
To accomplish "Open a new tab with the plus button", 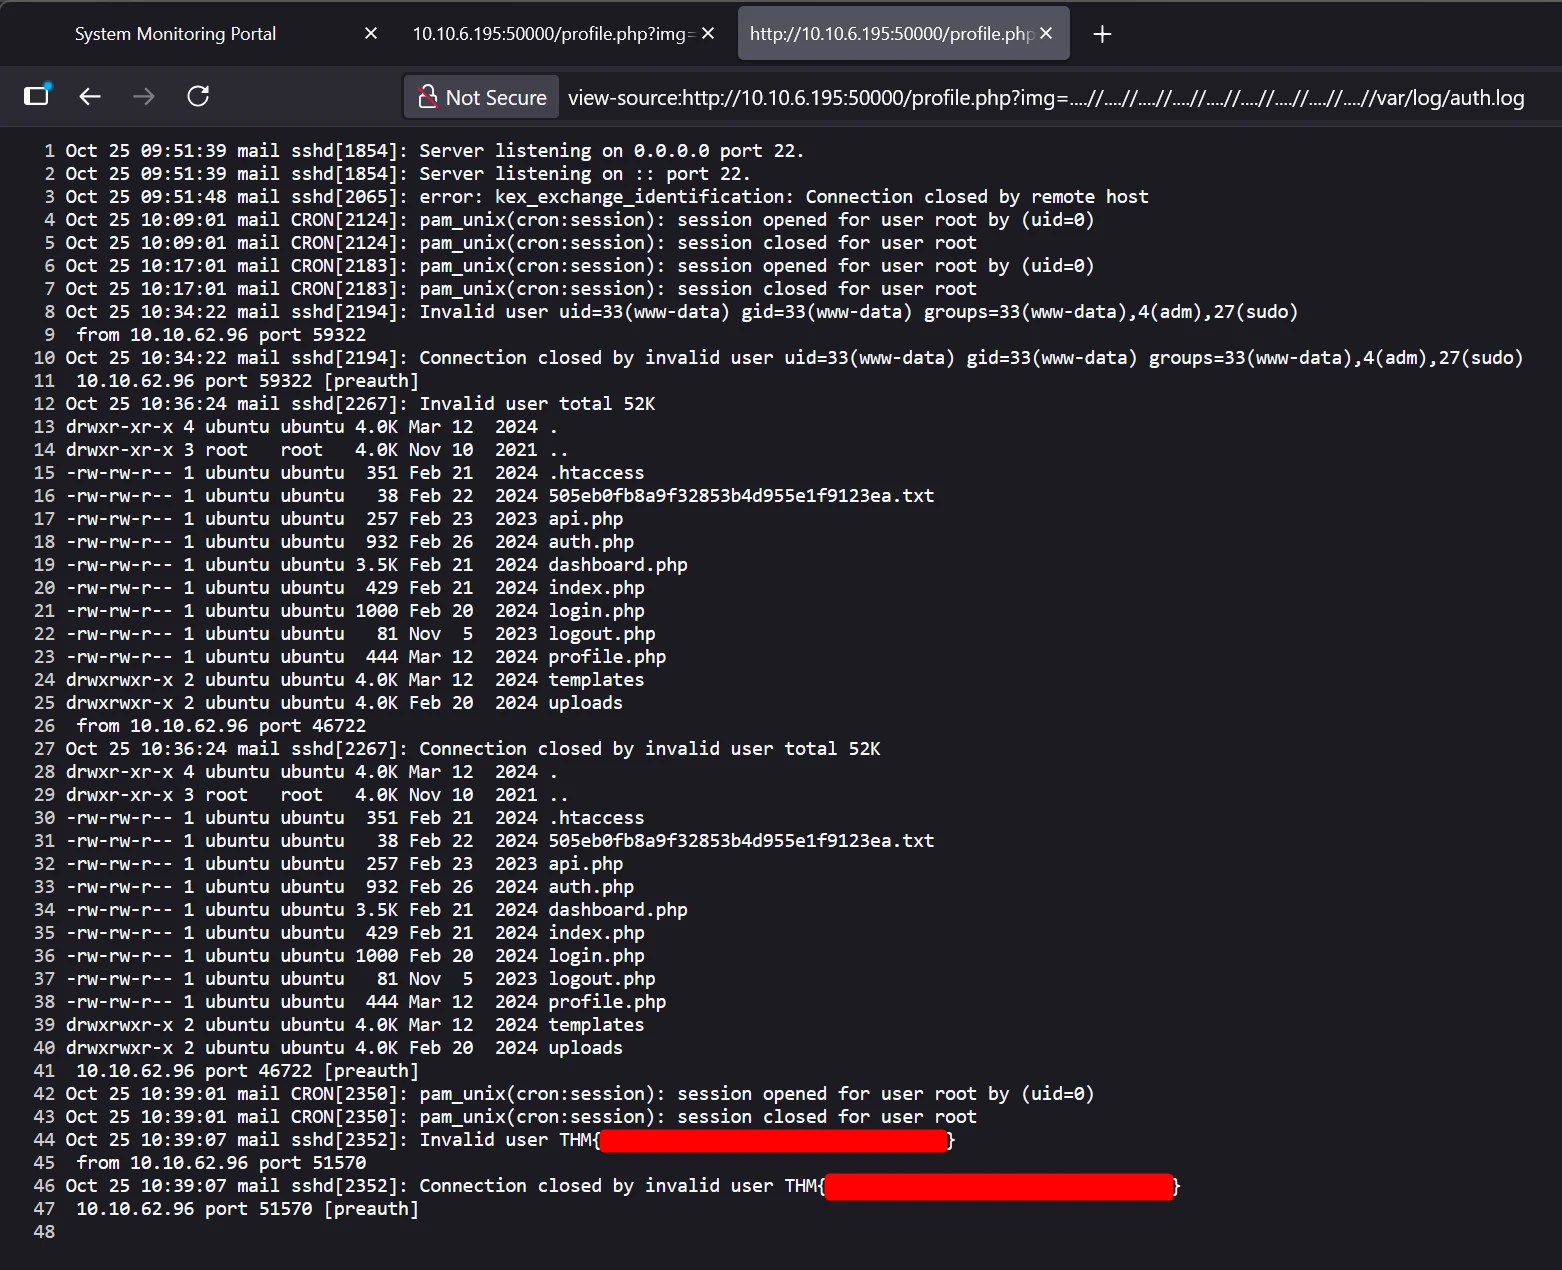I will (1102, 34).
